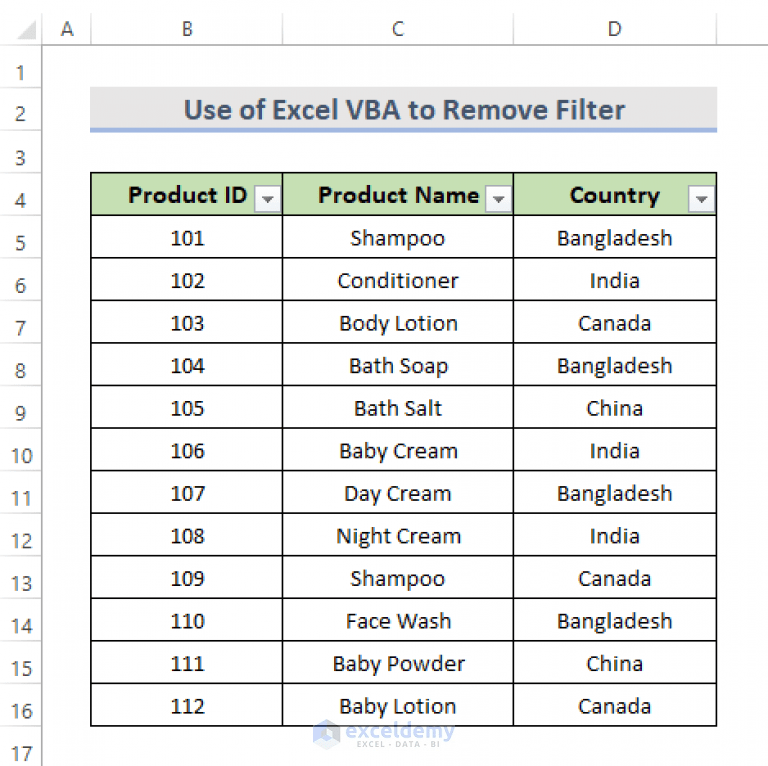
Task: Select the 'Country' header cell
Action: pyautogui.click(x=615, y=194)
